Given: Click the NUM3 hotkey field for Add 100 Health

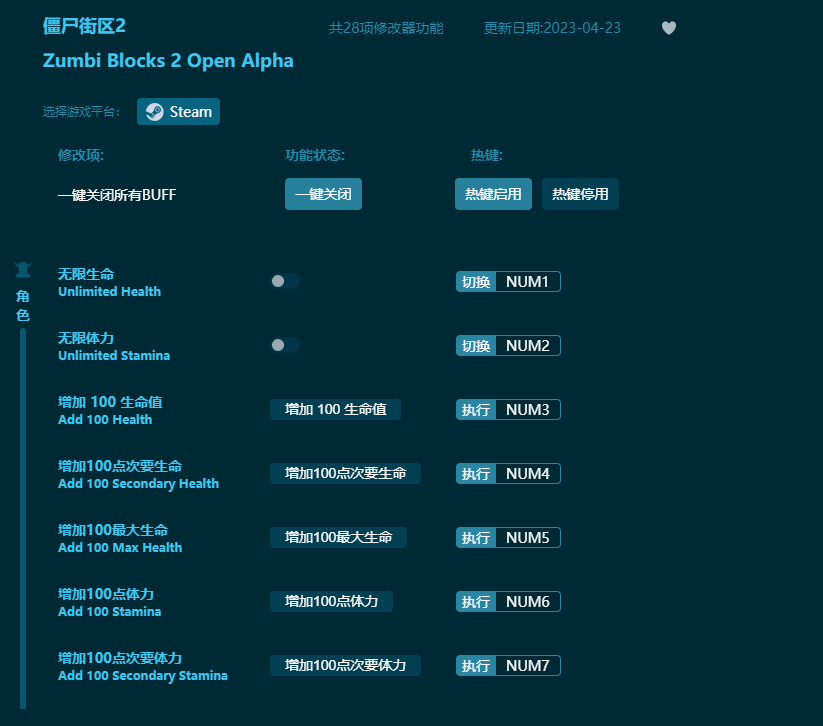Looking at the screenshot, I should click(525, 409).
